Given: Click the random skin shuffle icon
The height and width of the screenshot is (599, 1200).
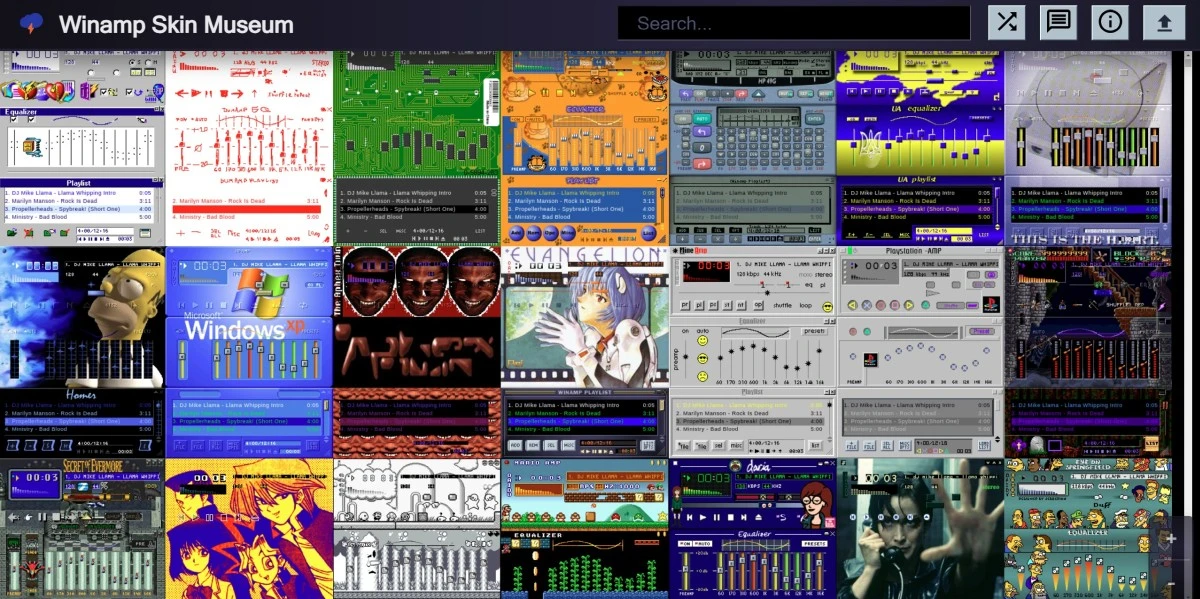Looking at the screenshot, I should click(1006, 22).
